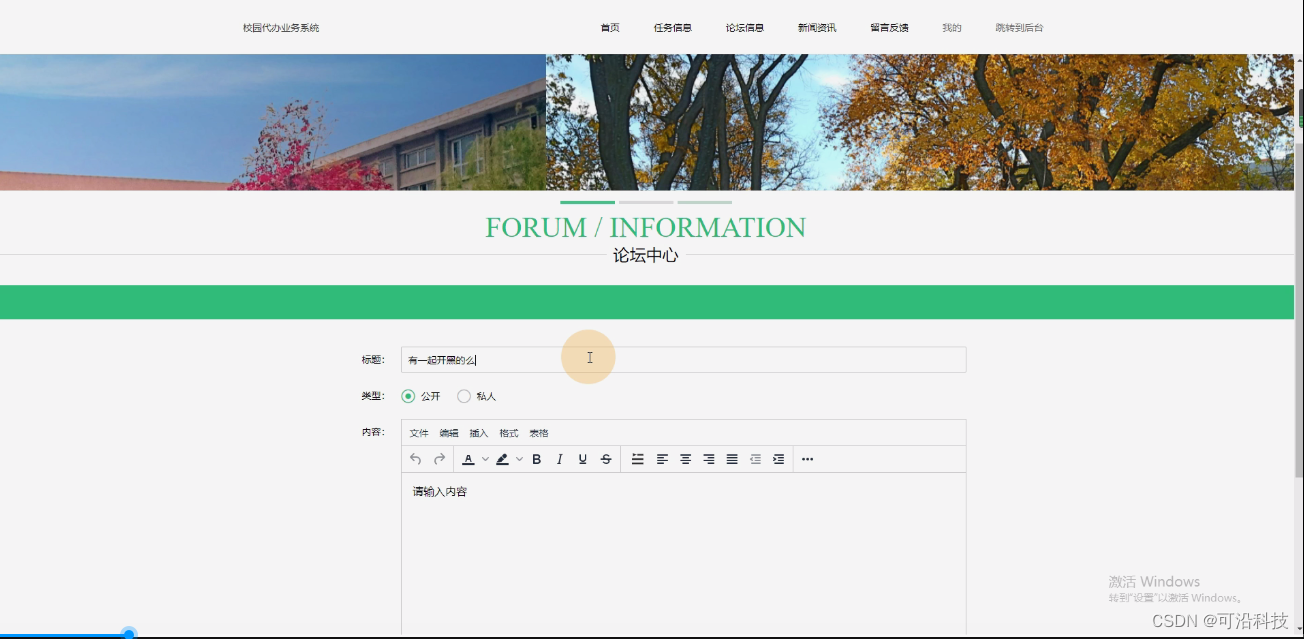Toggle bold formatting
1304x639 pixels.
pos(537,459)
